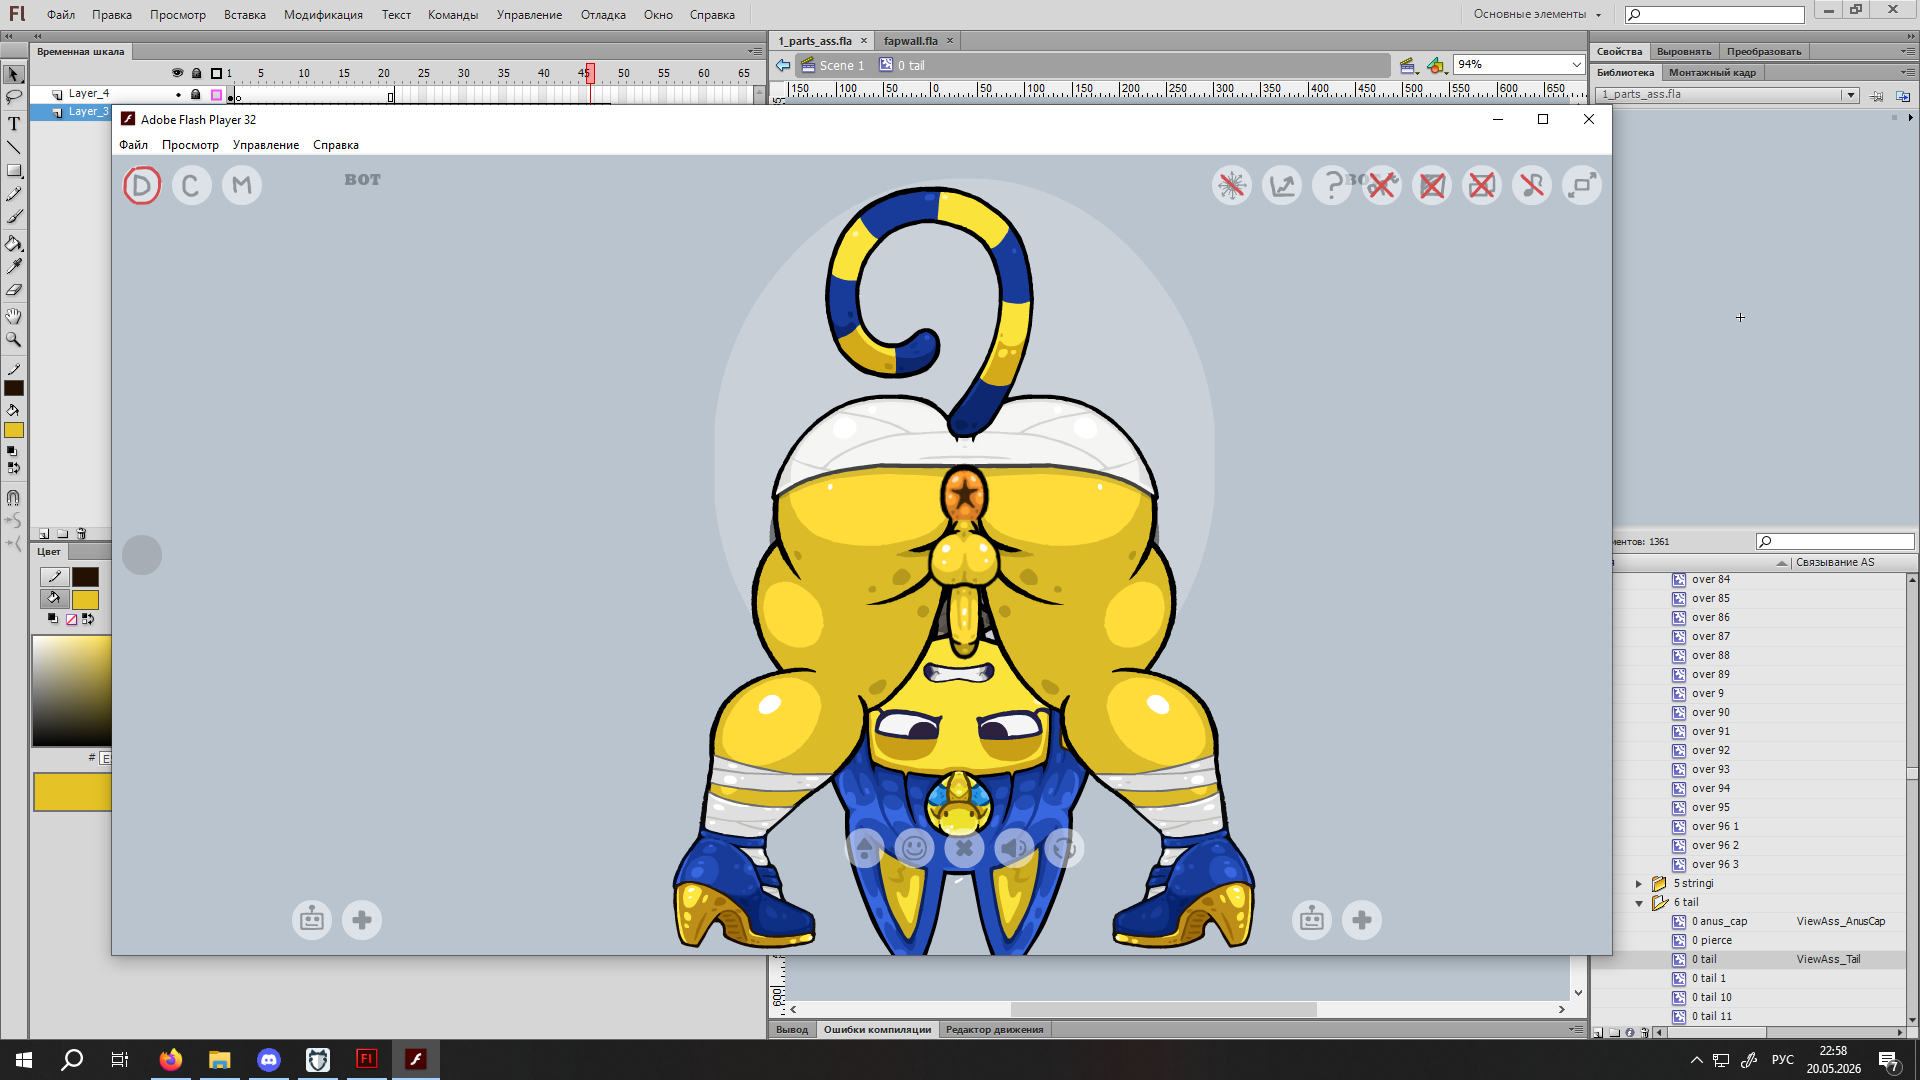The width and height of the screenshot is (1920, 1080).
Task: Switch to the Преобразовать tab
Action: pyautogui.click(x=1764, y=51)
